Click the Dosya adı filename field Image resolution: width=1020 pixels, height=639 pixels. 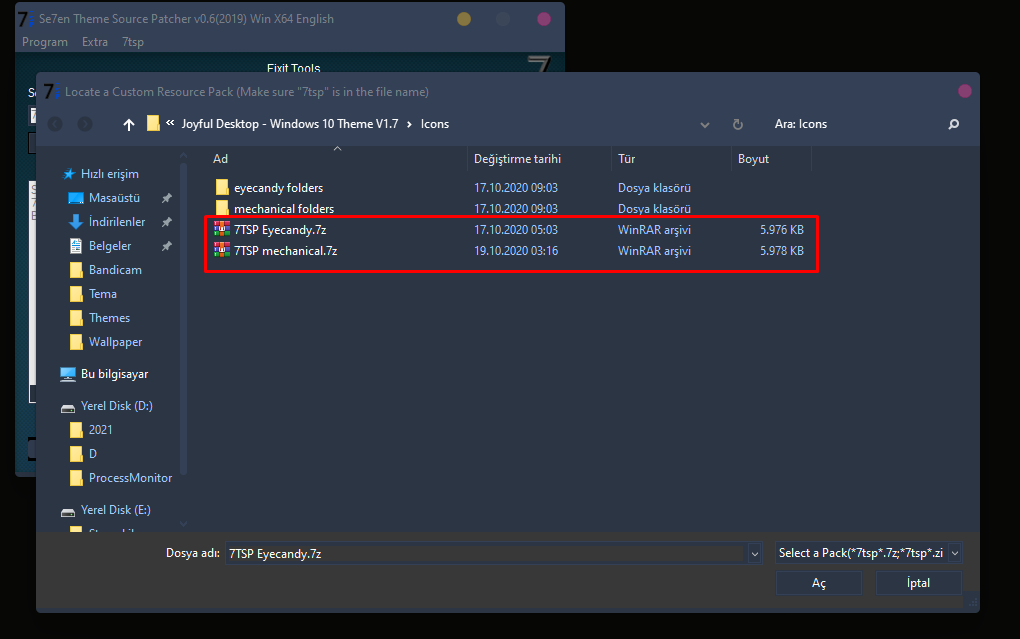[485, 554]
